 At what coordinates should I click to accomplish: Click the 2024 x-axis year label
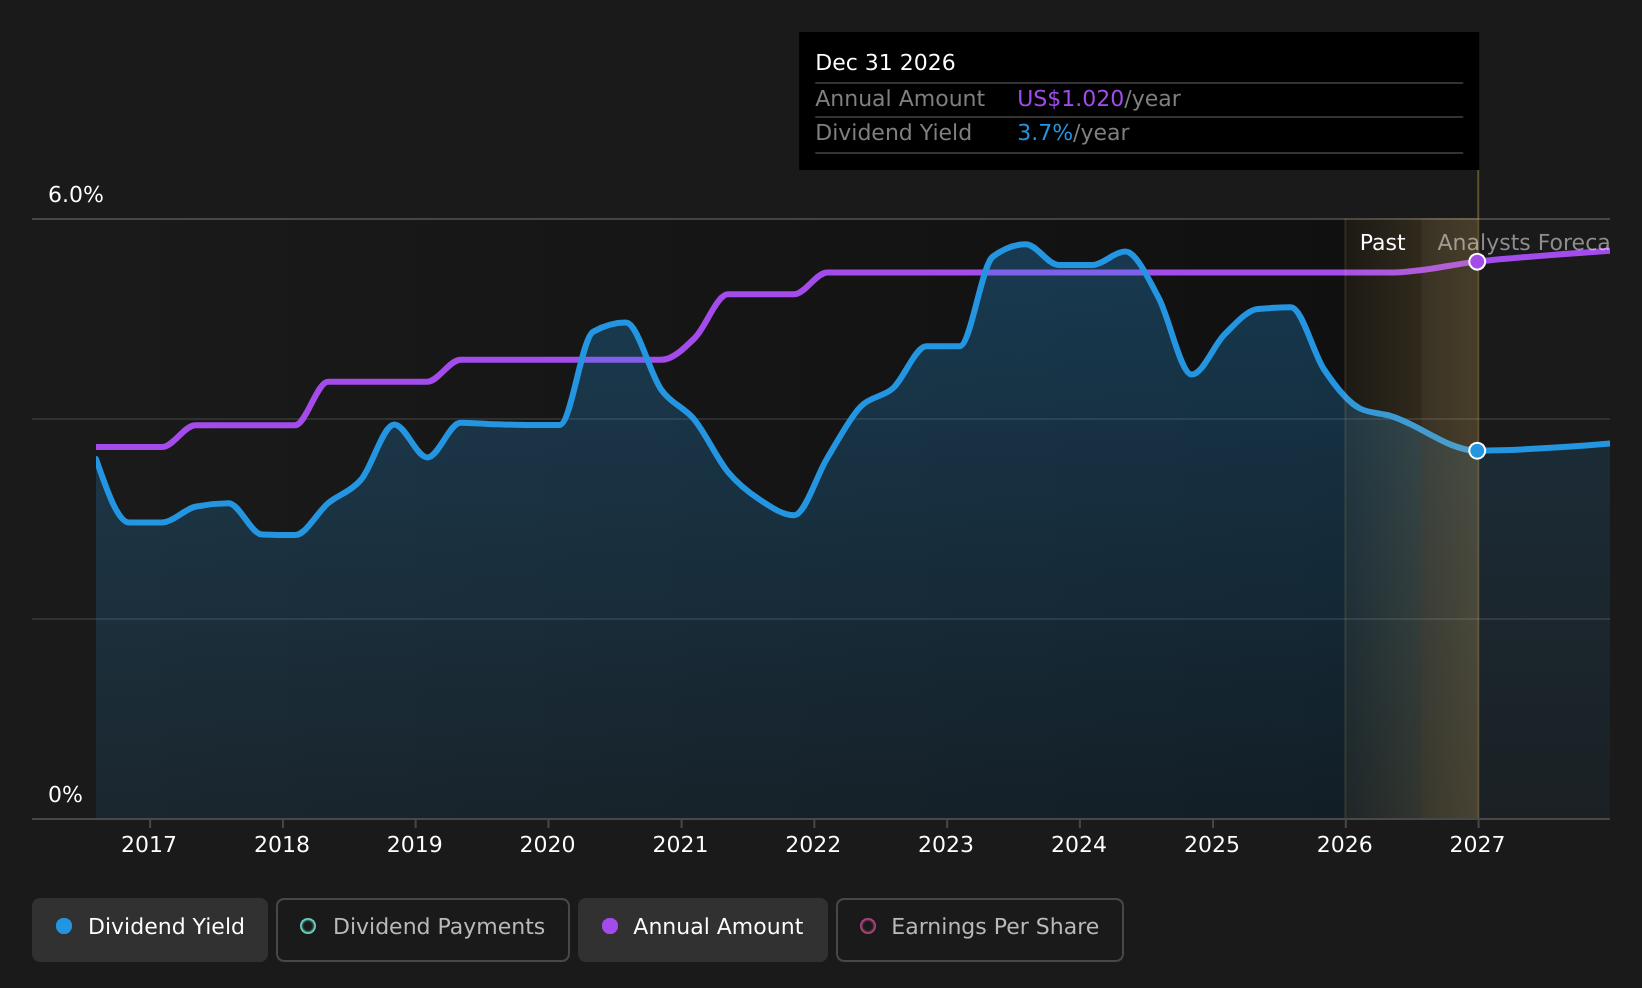tap(1079, 845)
